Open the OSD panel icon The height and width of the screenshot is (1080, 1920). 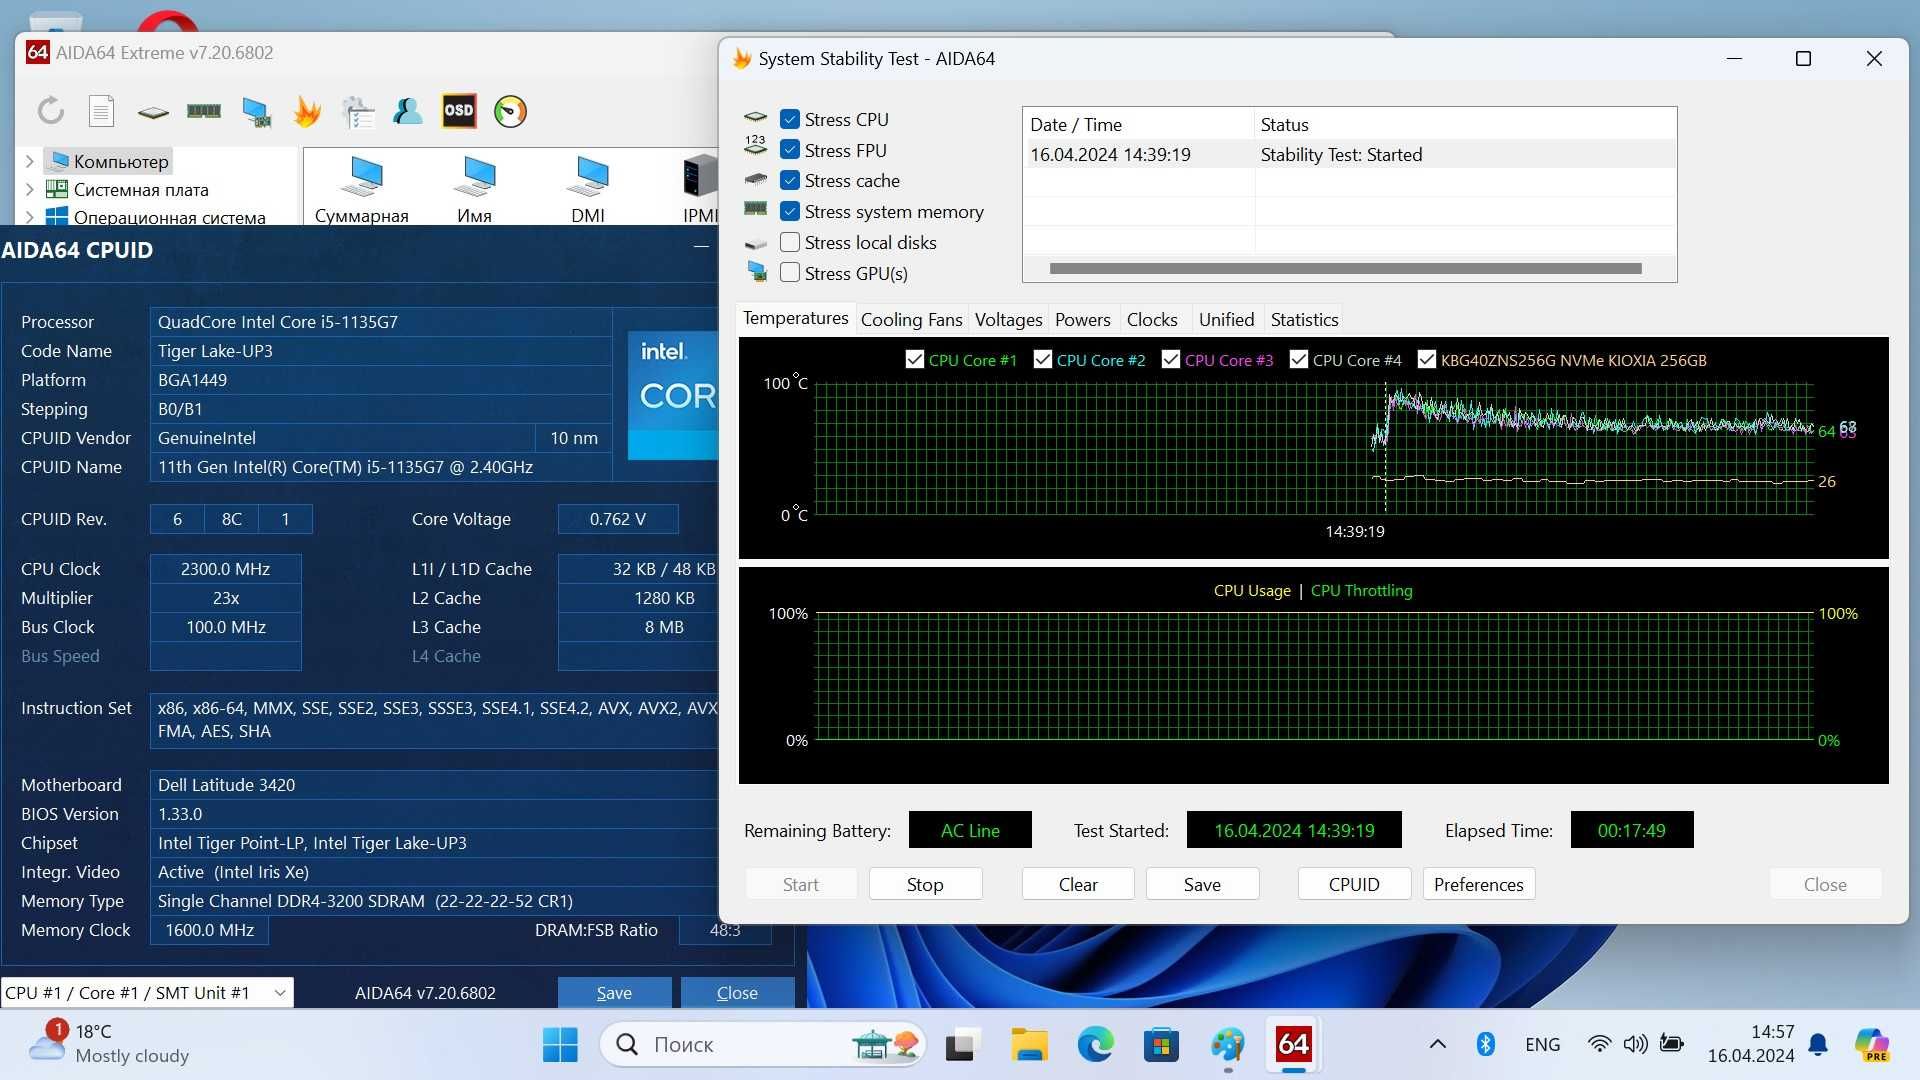459,111
